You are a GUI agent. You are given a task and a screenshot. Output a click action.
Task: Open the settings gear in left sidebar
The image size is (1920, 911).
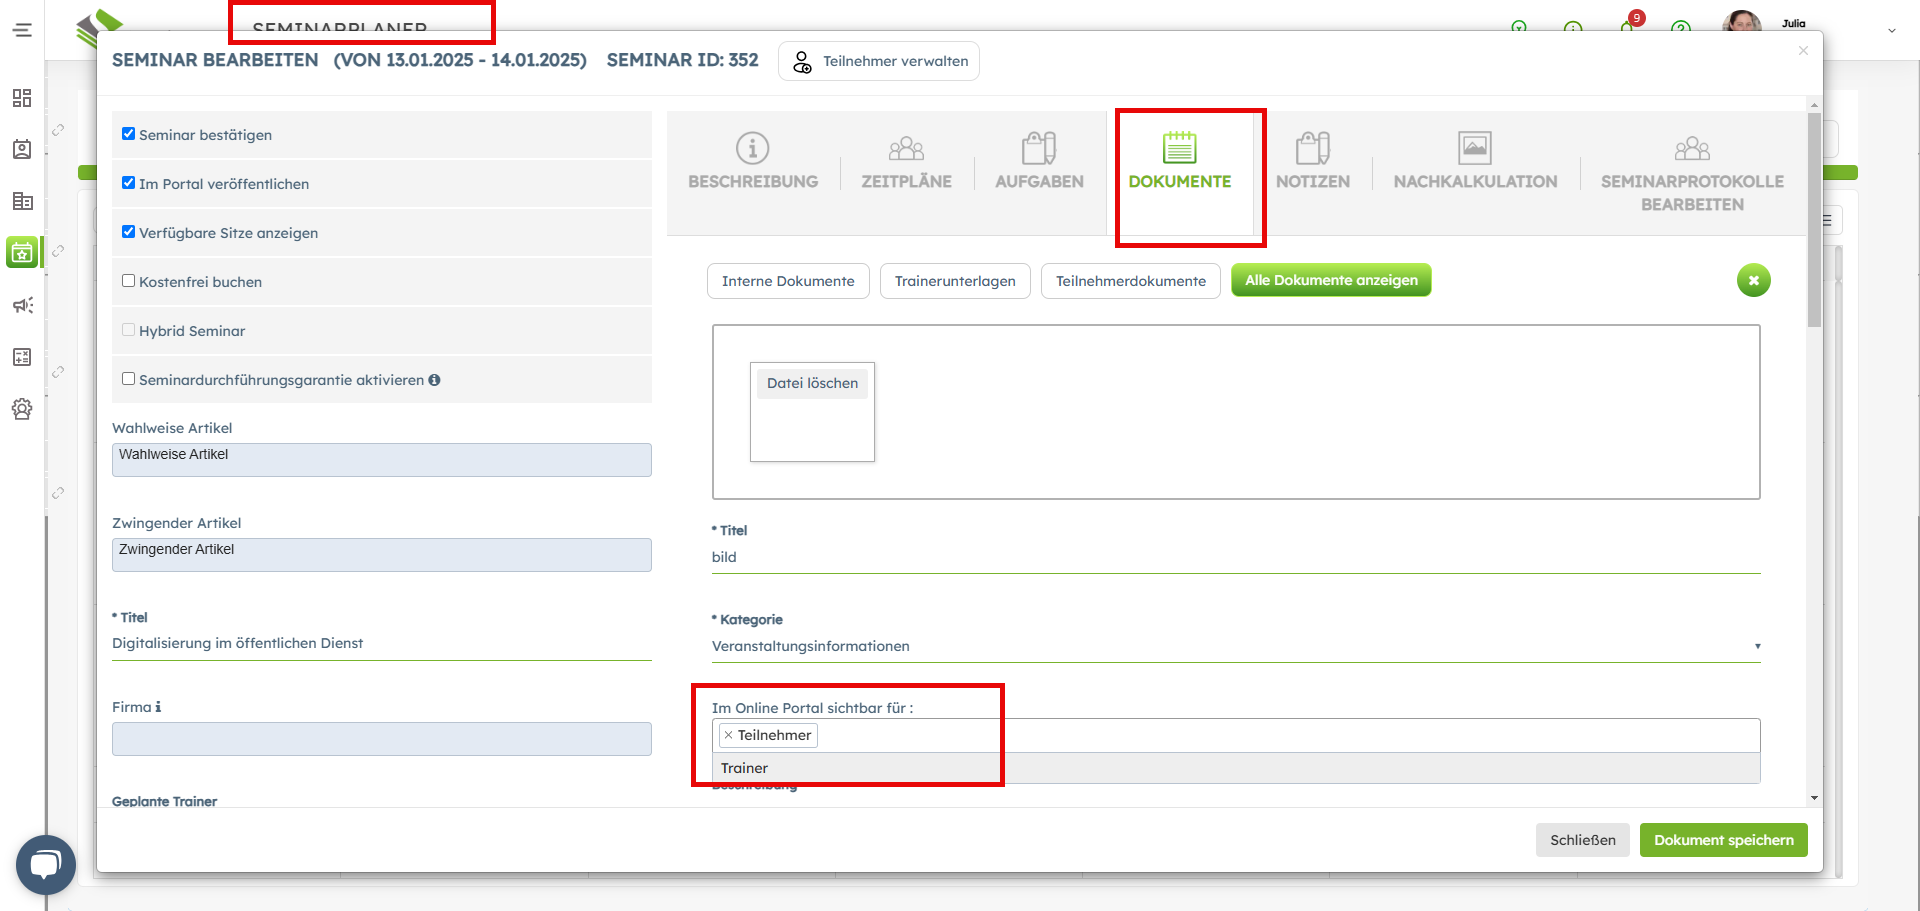(22, 409)
